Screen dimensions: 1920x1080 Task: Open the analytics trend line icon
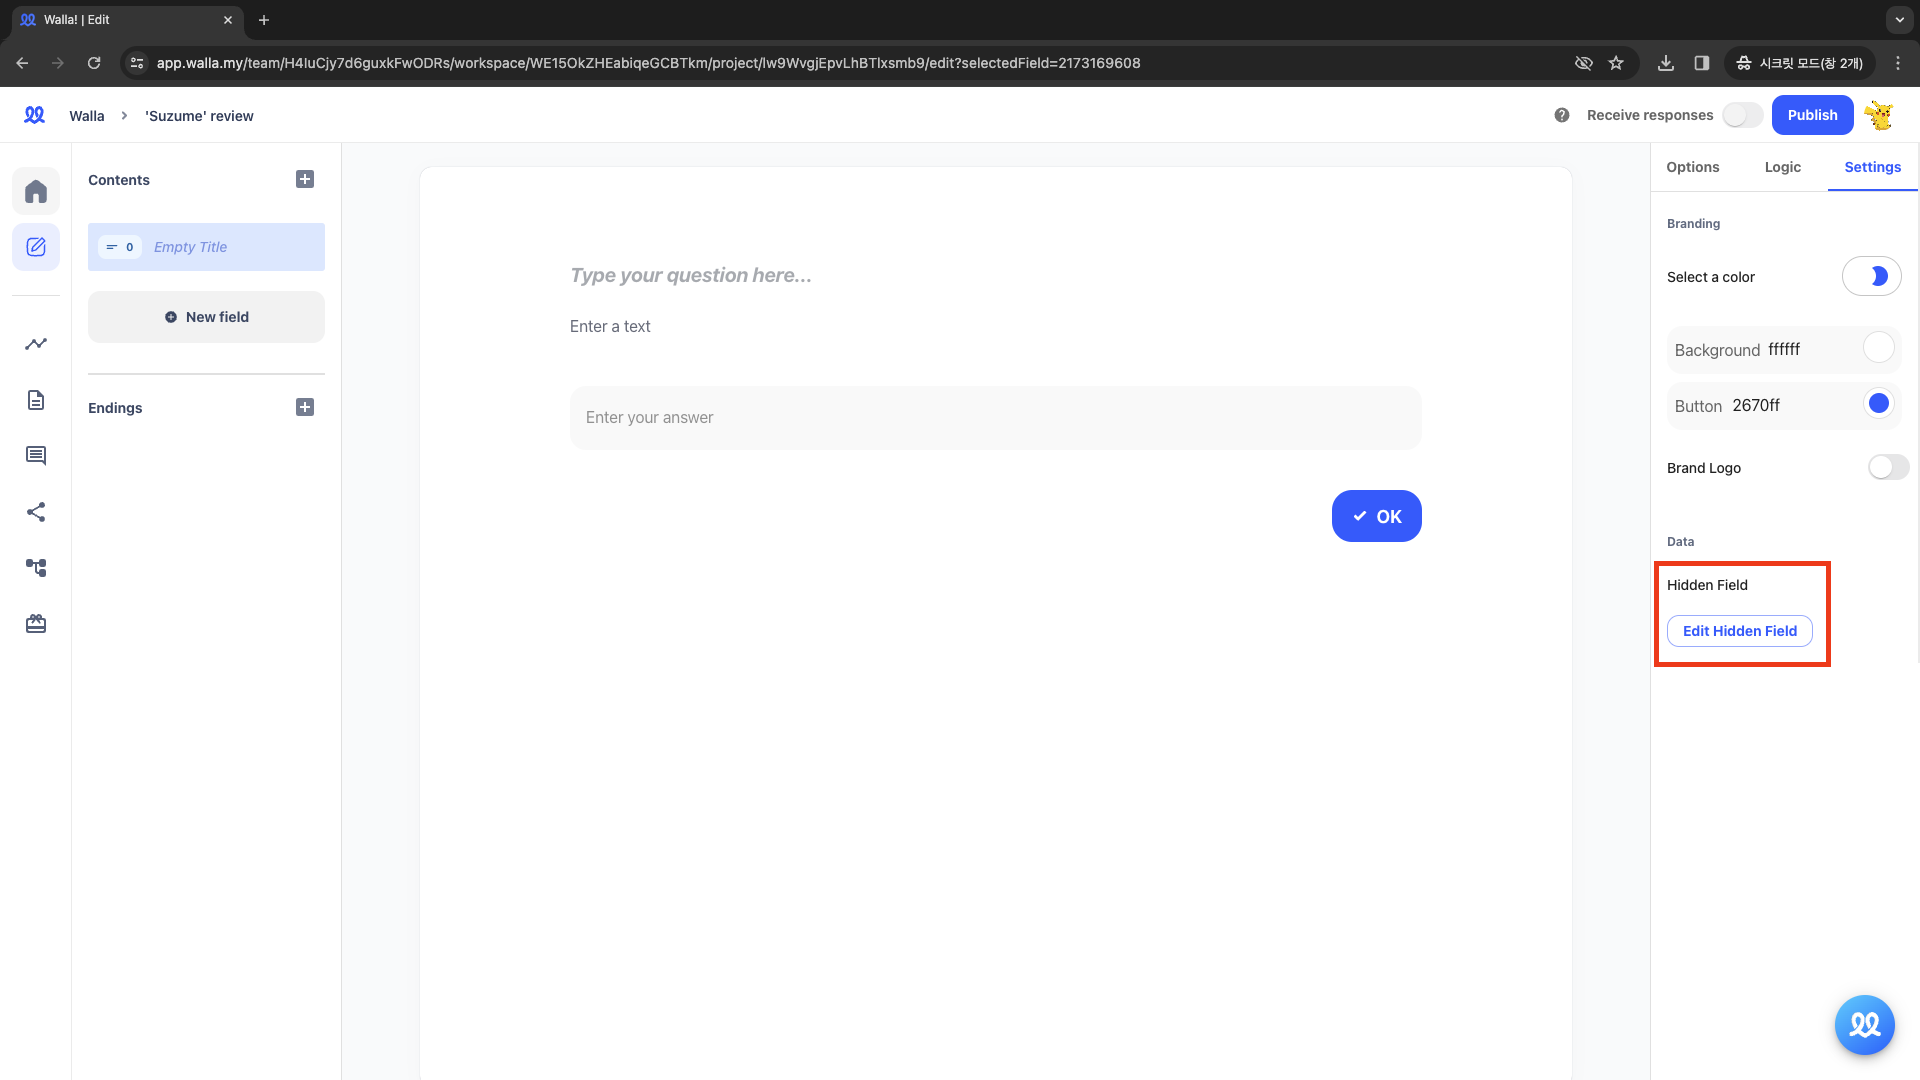tap(36, 344)
